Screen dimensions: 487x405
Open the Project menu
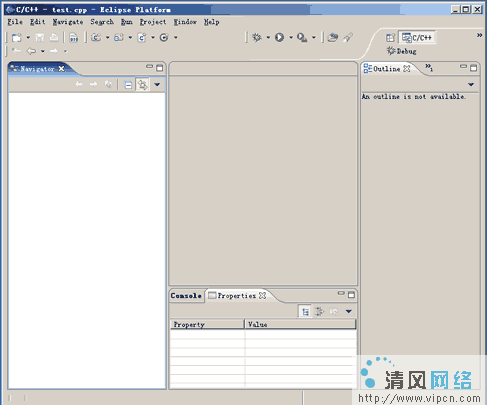coord(153,22)
